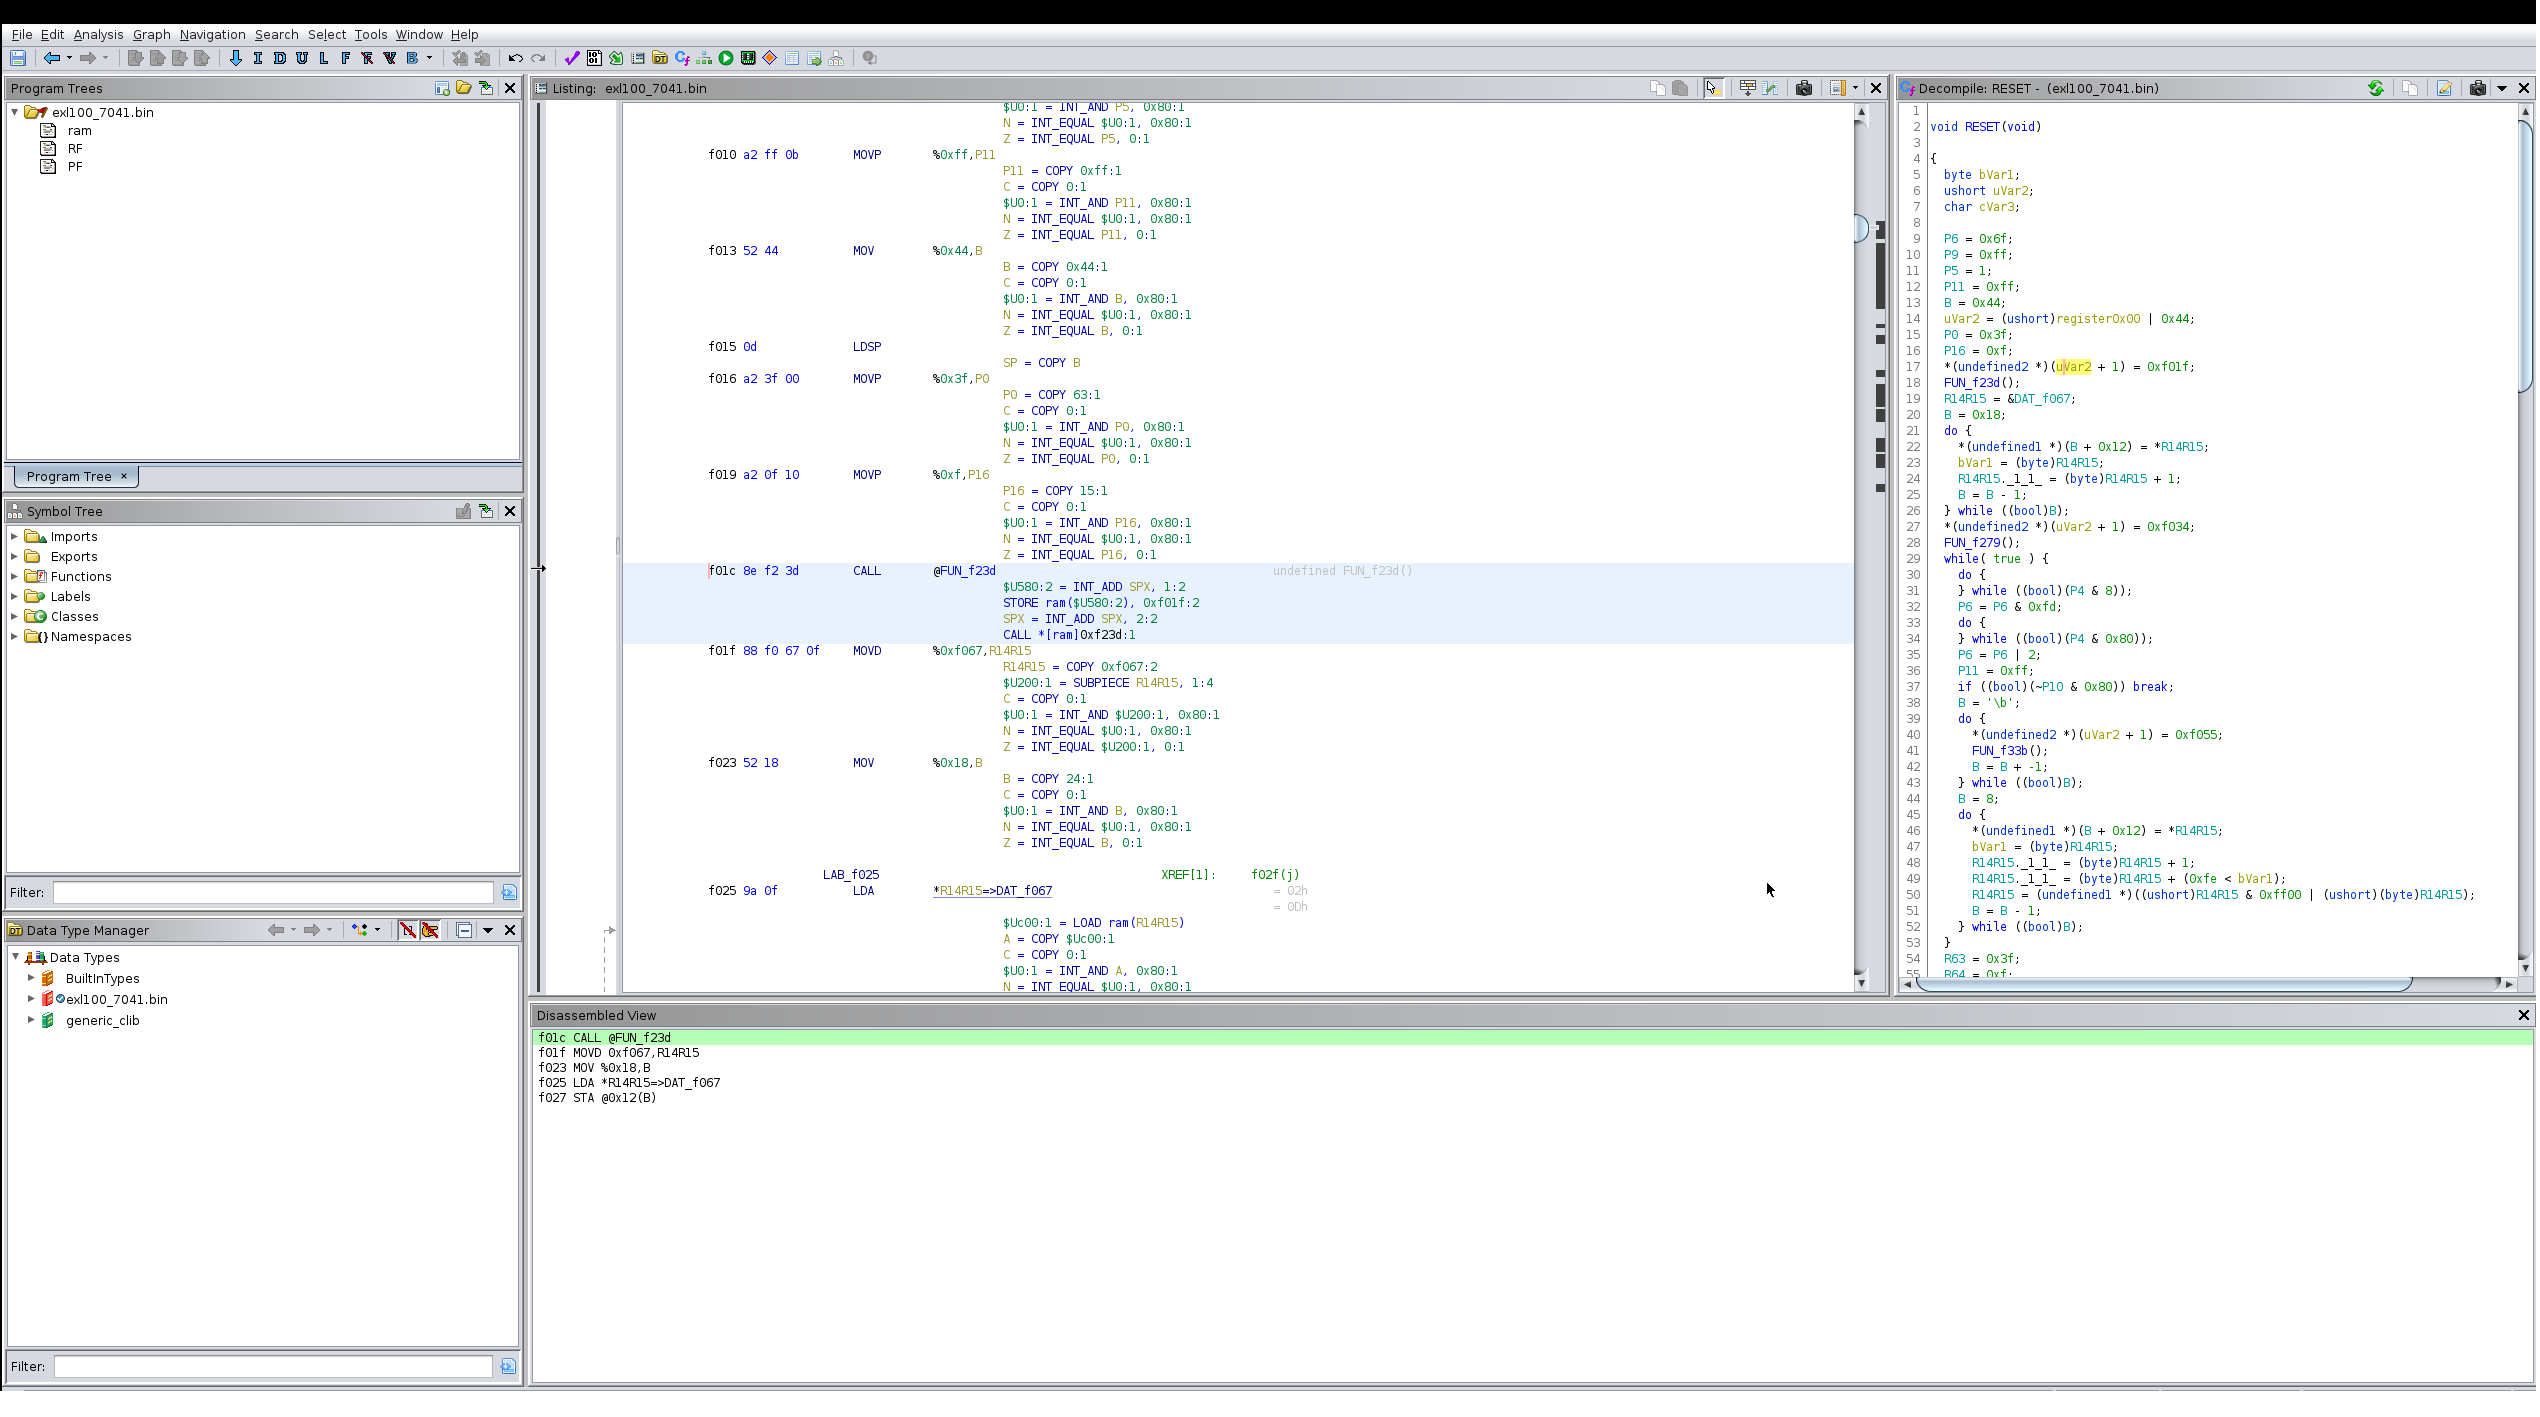Open the back history dropdown arrow
The image size is (2540, 1417).
coord(69,58)
